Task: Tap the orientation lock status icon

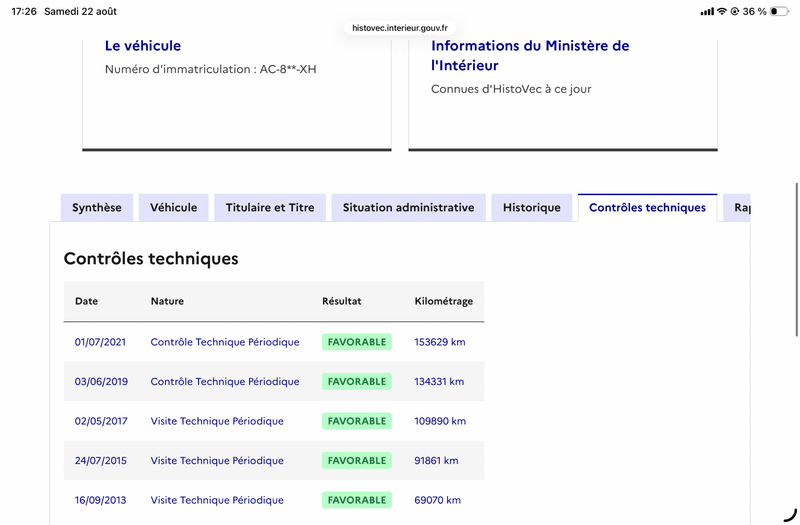Action: pos(735,11)
